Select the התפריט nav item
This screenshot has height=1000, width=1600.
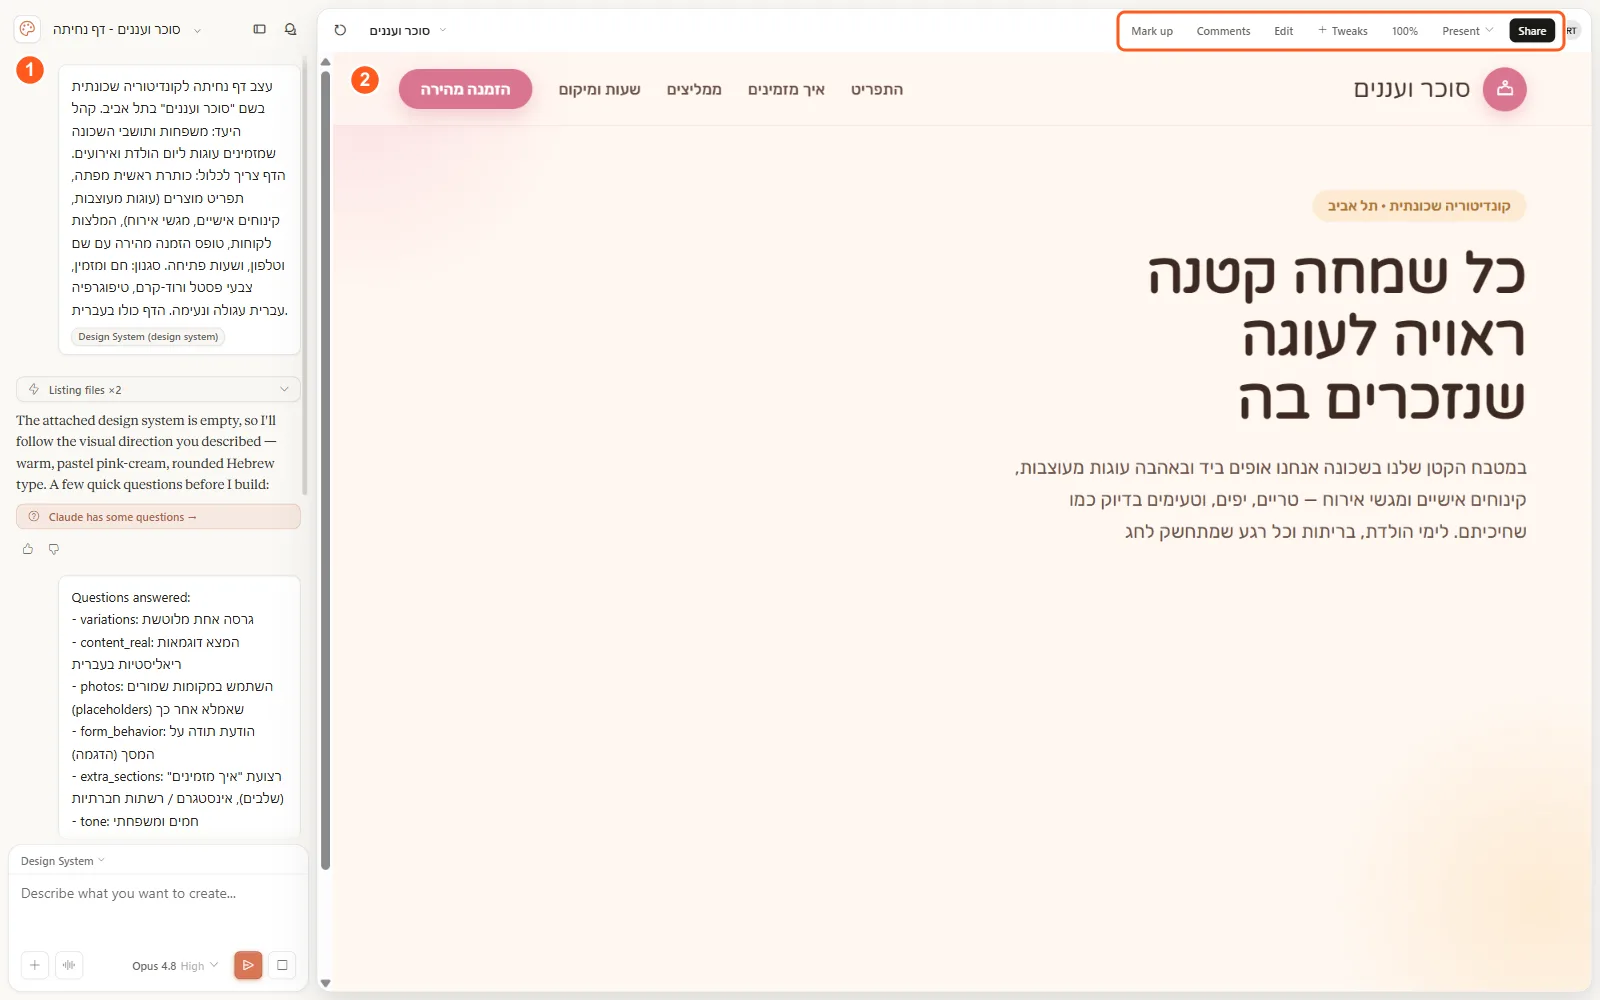click(x=877, y=89)
